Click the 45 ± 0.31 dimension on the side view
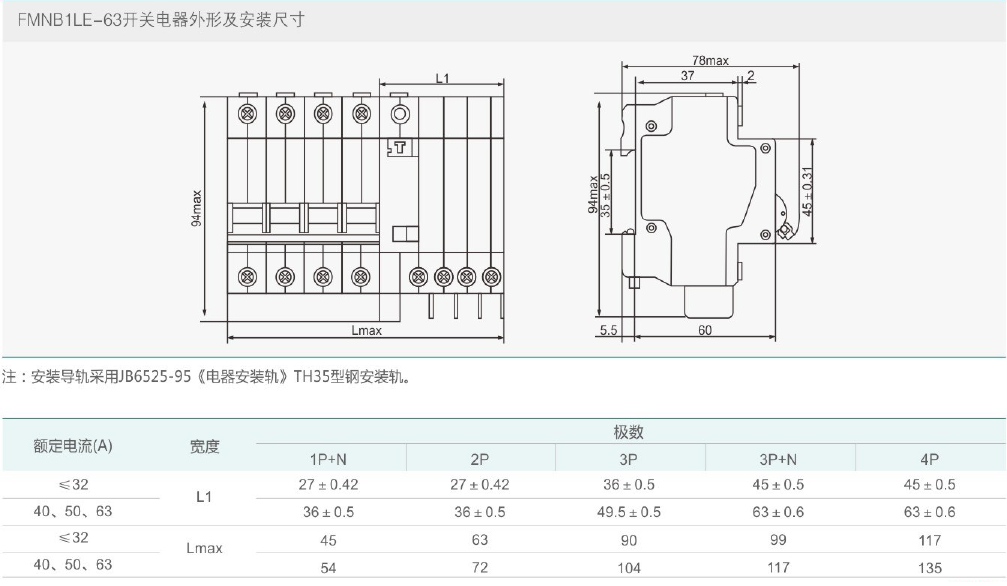Image resolution: width=1007 pixels, height=586 pixels. click(x=808, y=191)
